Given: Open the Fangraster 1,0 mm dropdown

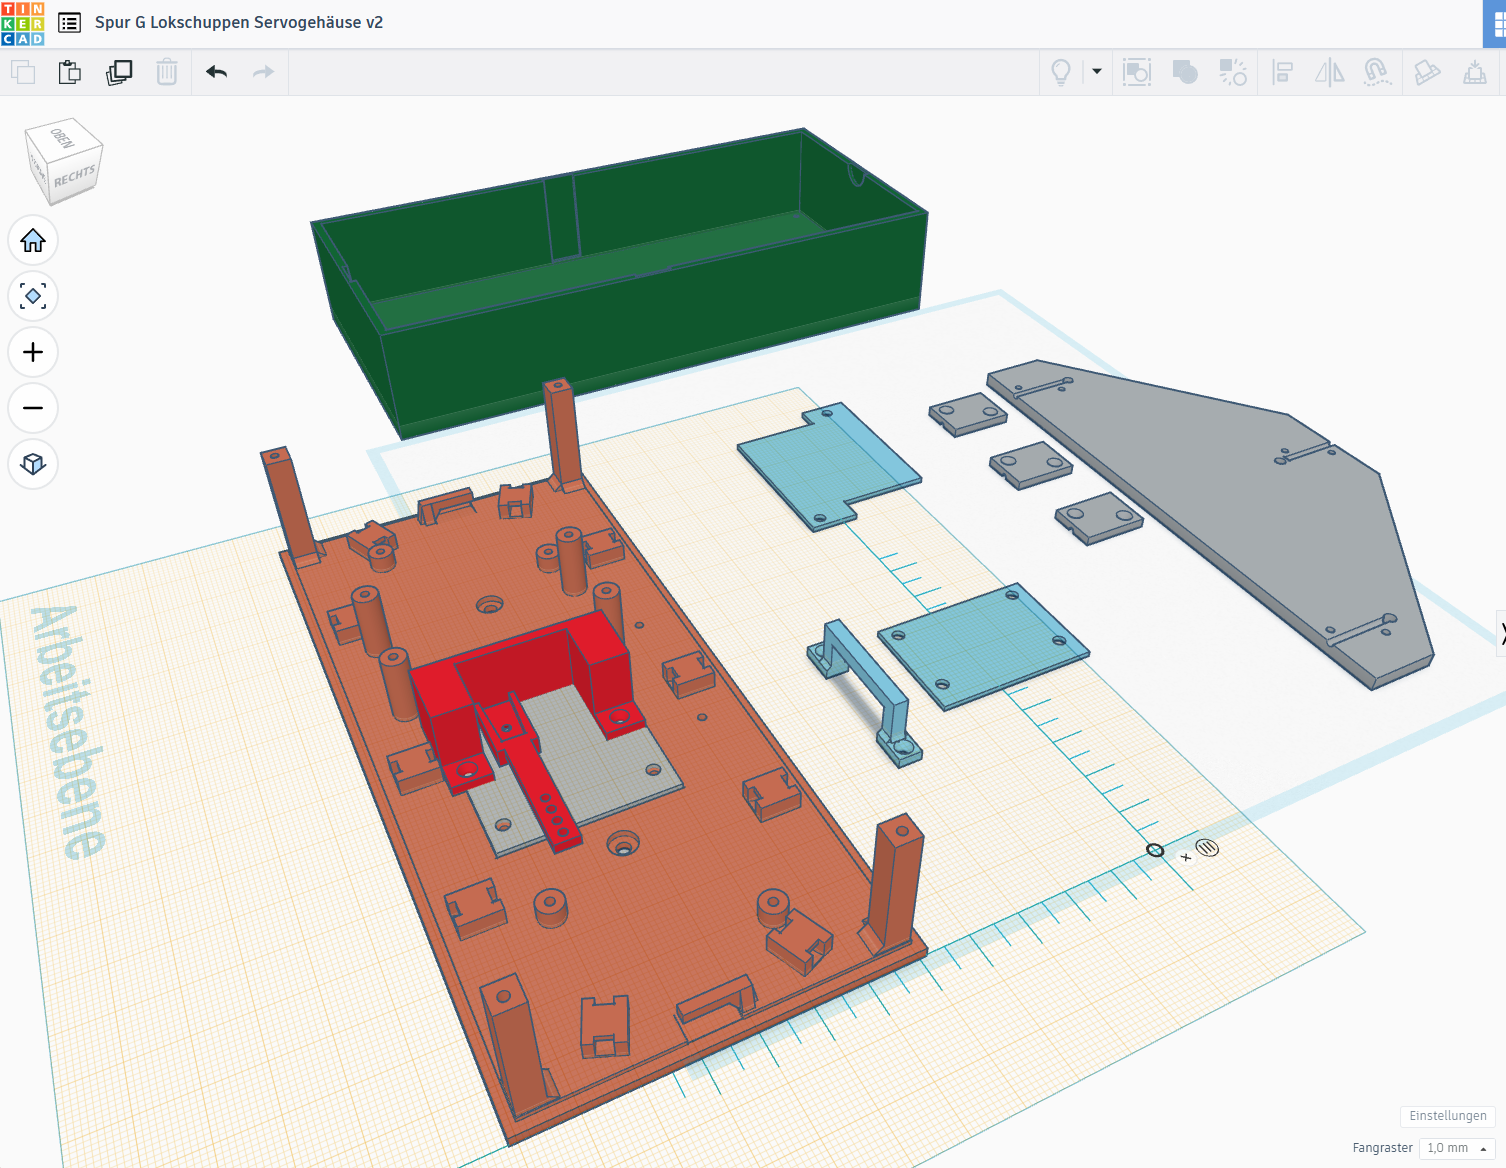Looking at the screenshot, I should pyautogui.click(x=1456, y=1148).
